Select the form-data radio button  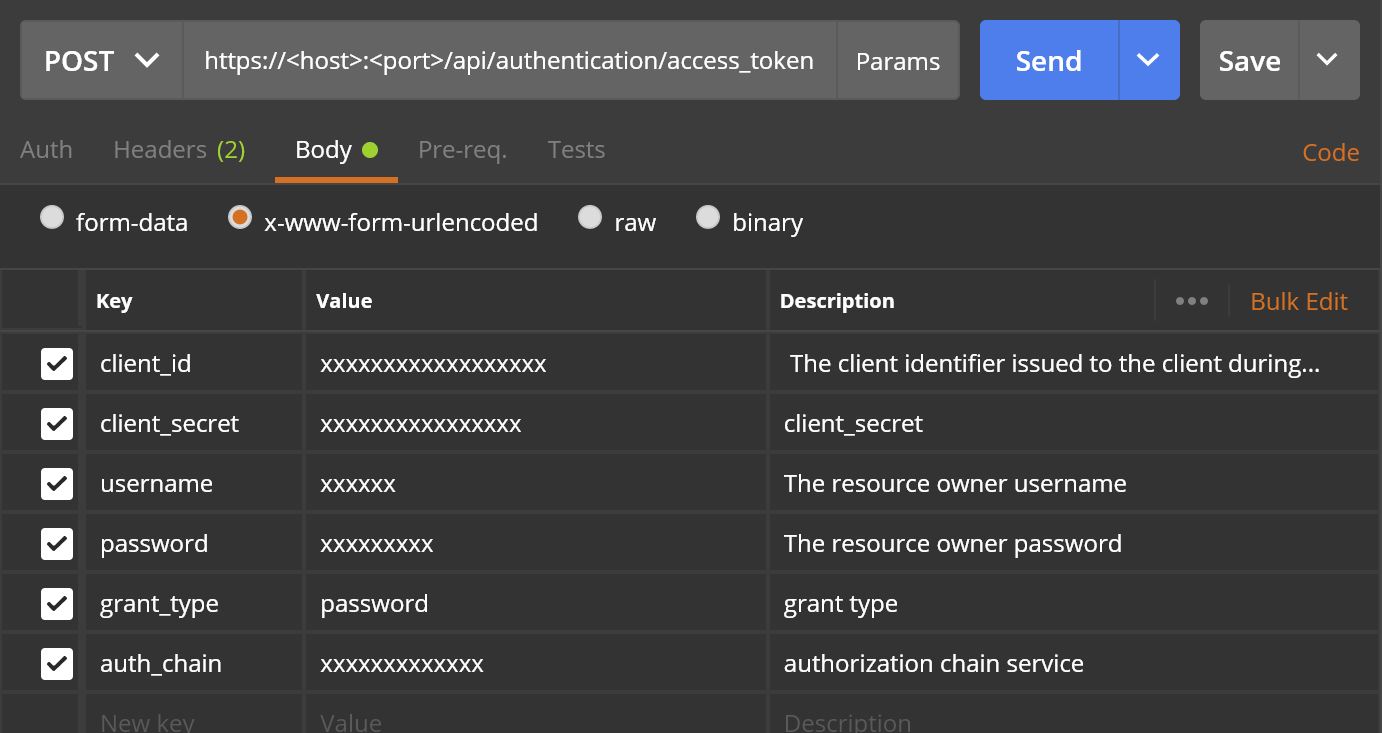(x=52, y=218)
